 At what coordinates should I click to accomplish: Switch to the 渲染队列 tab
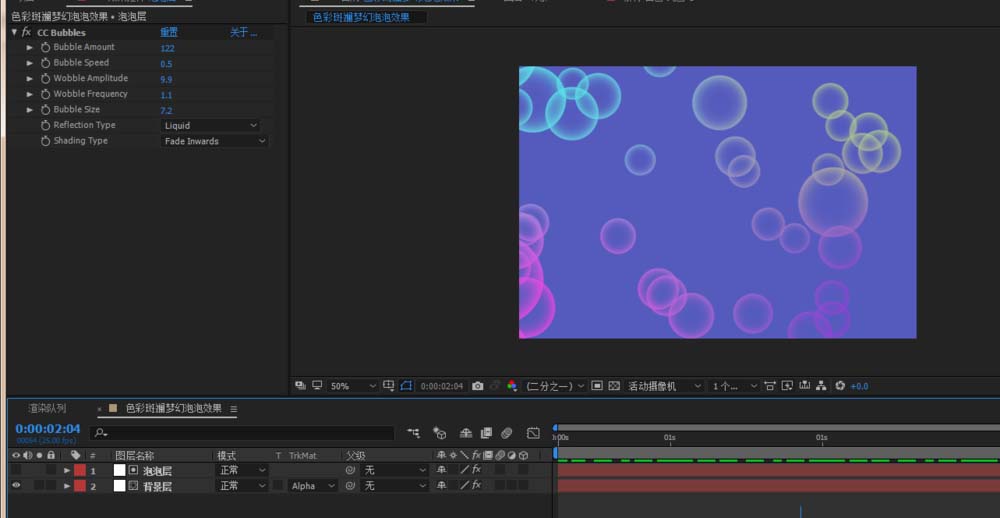click(x=47, y=409)
